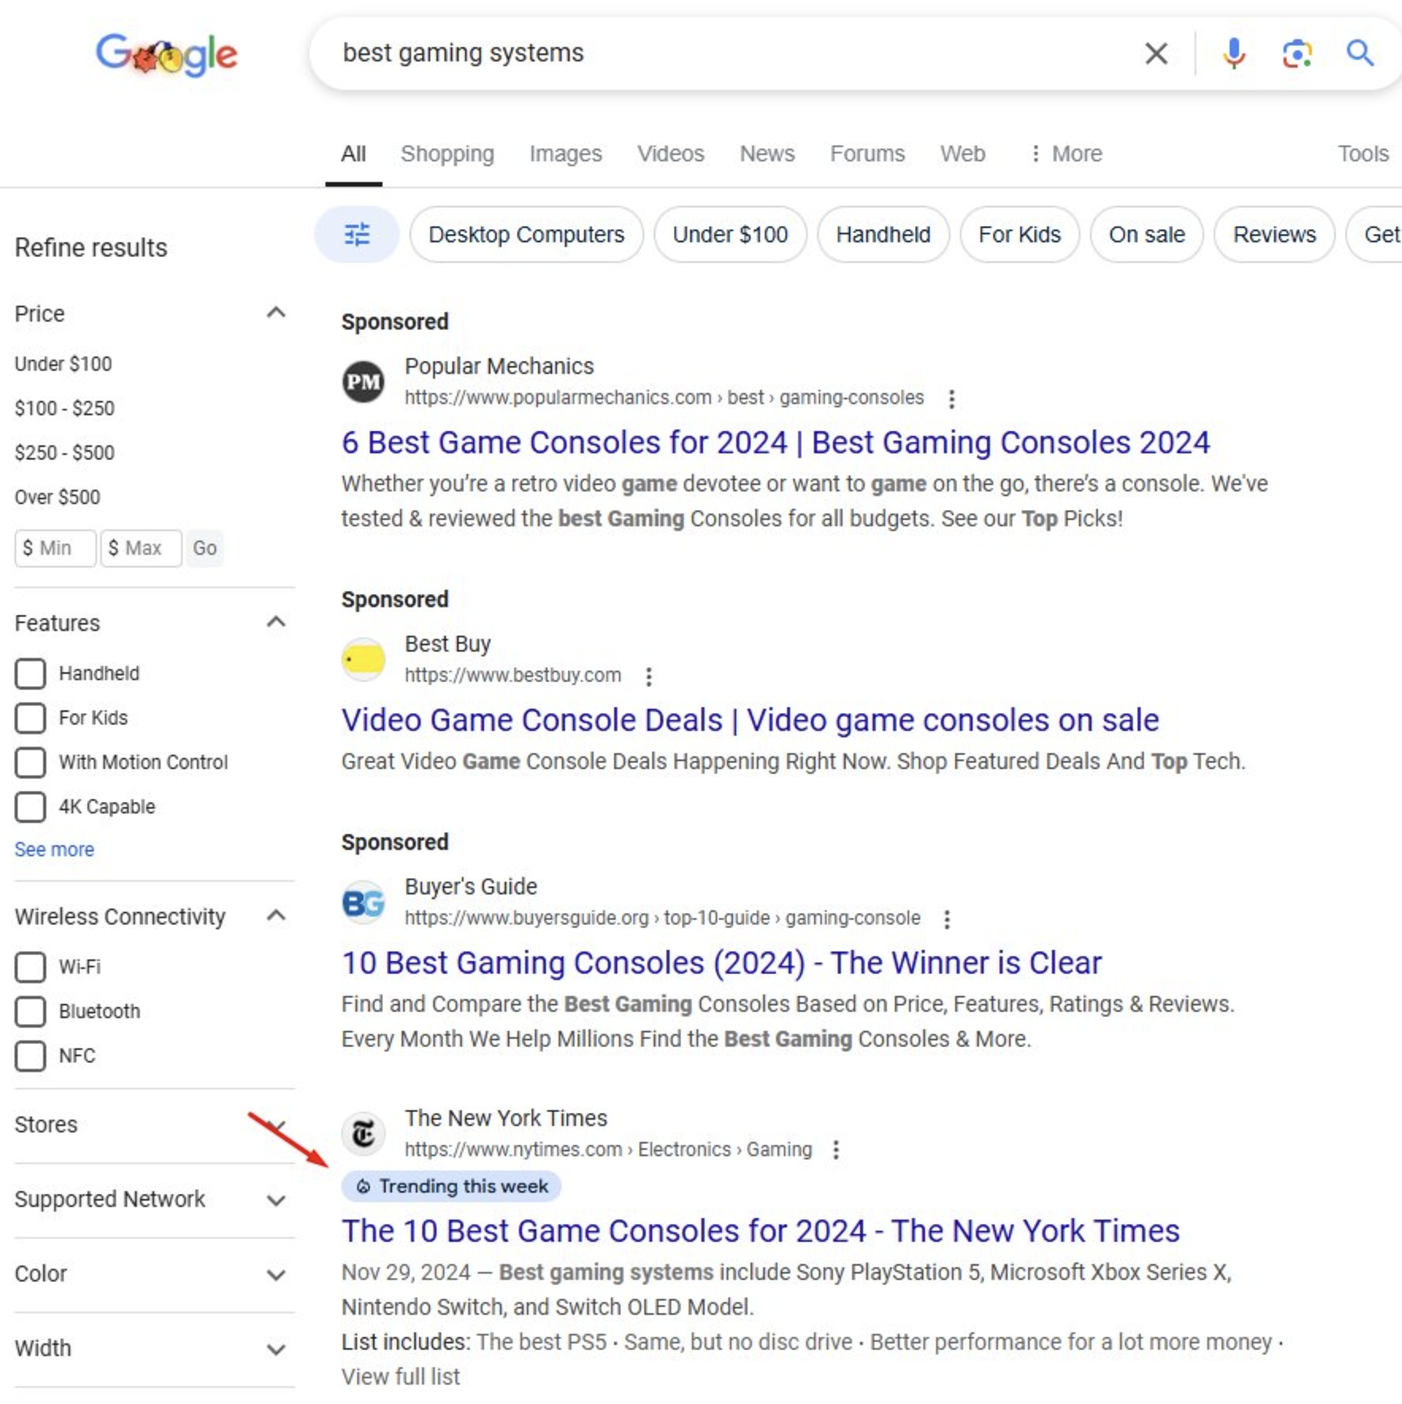Click the New York Times favicon
The image size is (1402, 1404).
(x=363, y=1133)
